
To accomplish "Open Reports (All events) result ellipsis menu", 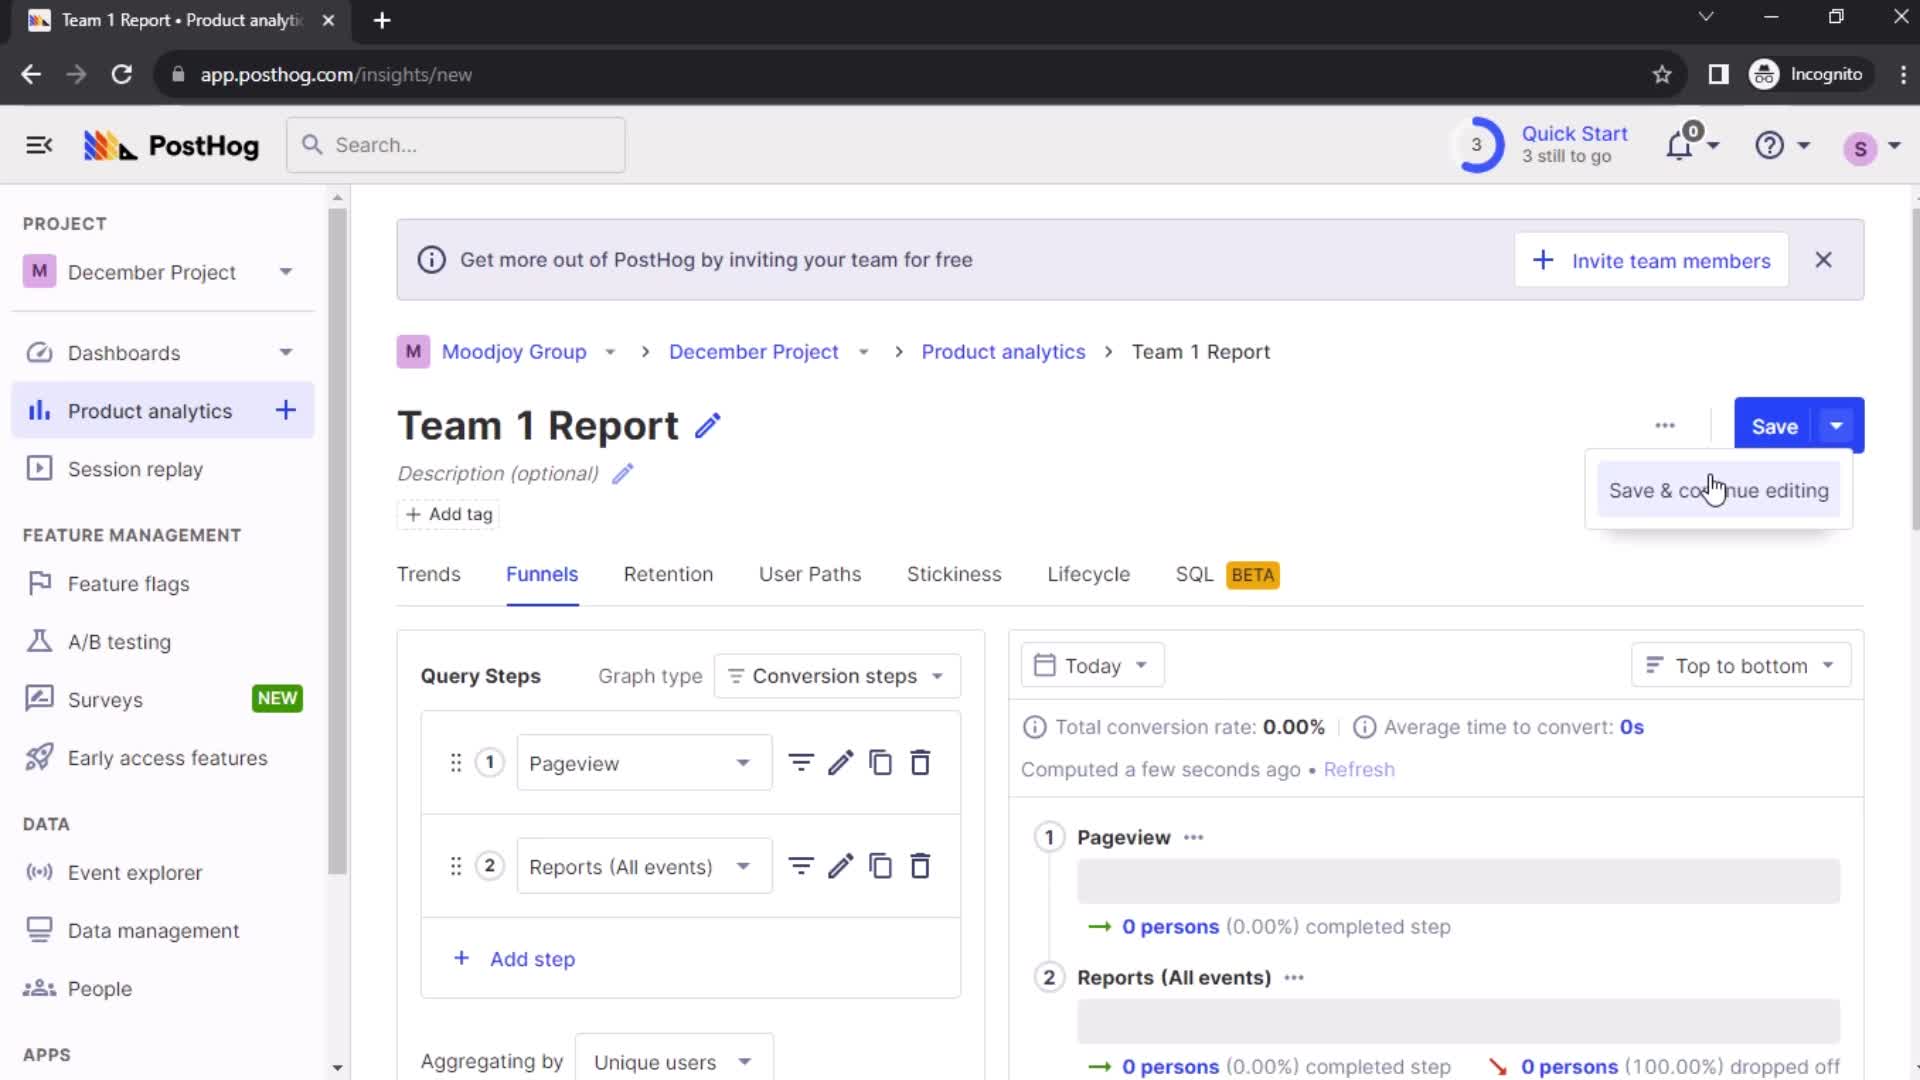I will (1294, 977).
